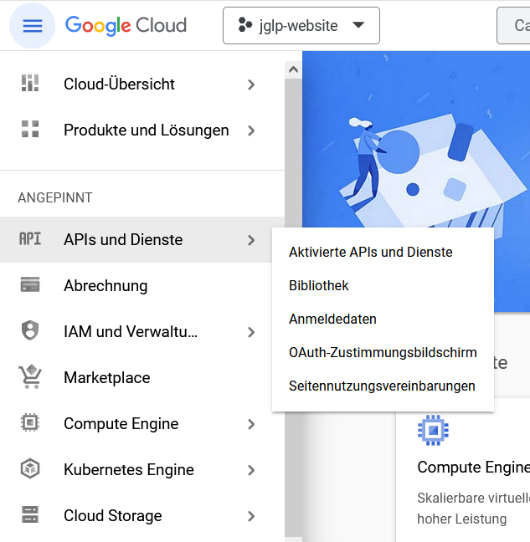Click the ANGEPINNT section label

(x=55, y=198)
